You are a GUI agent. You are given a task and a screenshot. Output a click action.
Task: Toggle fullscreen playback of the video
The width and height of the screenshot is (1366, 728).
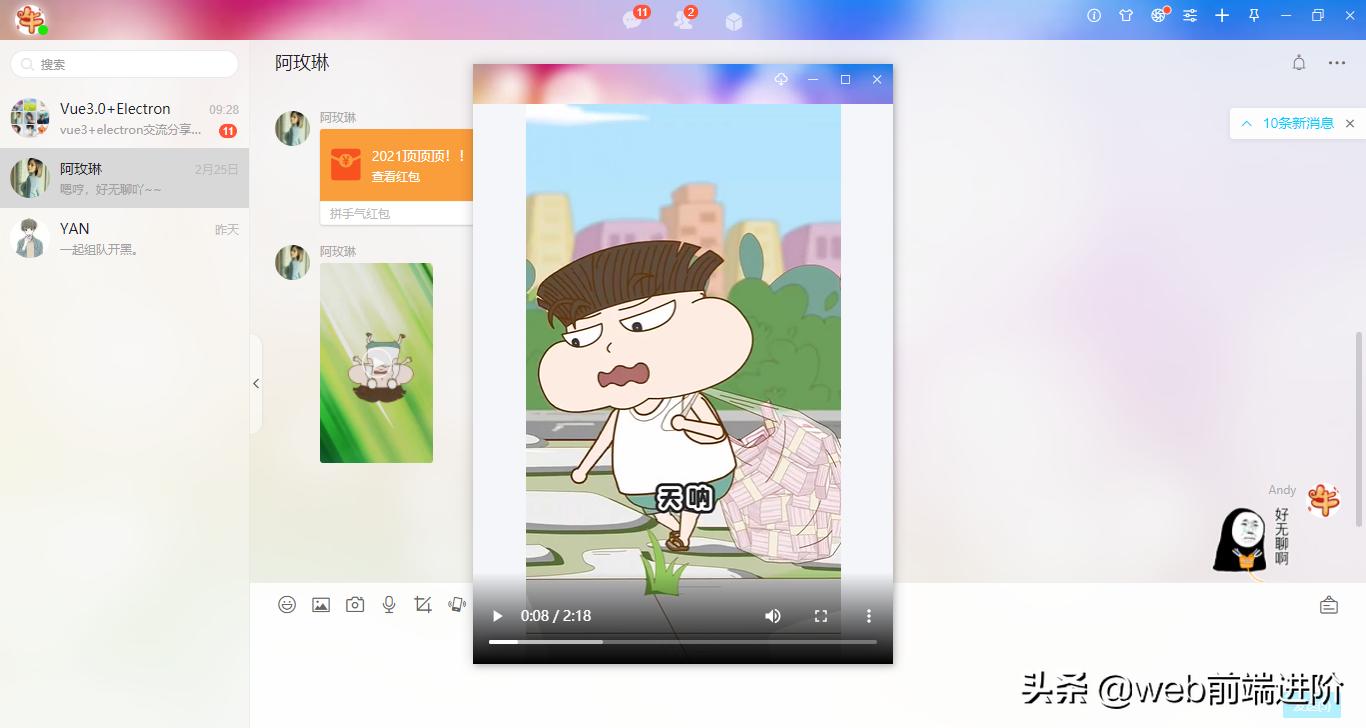click(820, 616)
